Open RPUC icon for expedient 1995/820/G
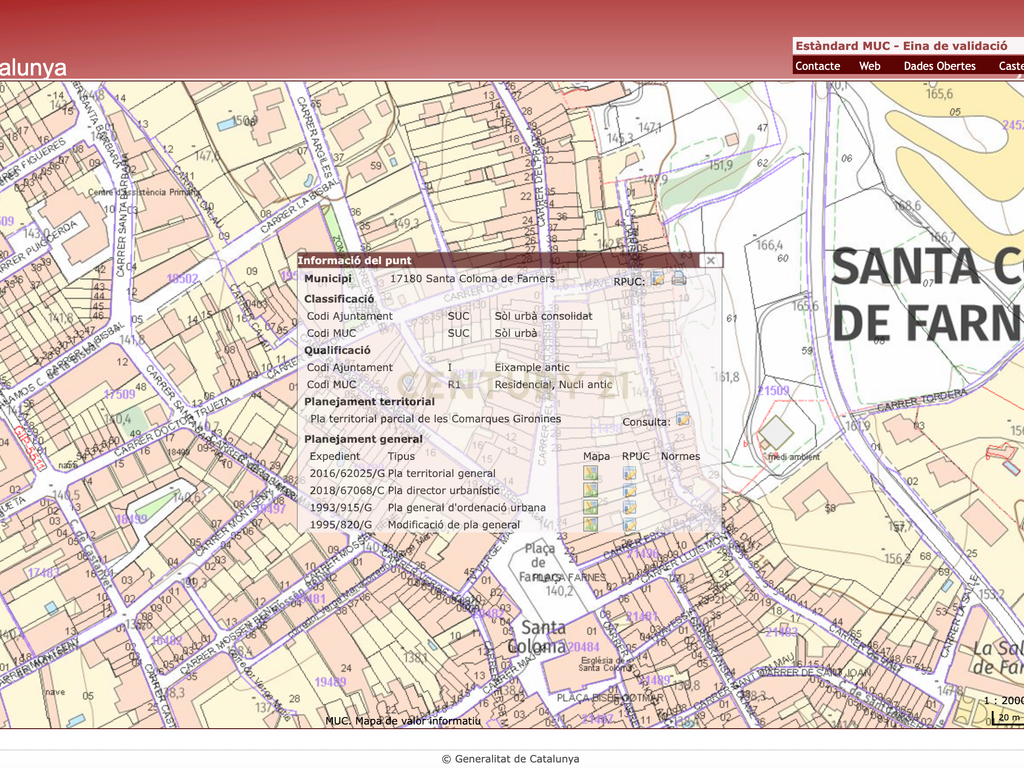 (630, 524)
